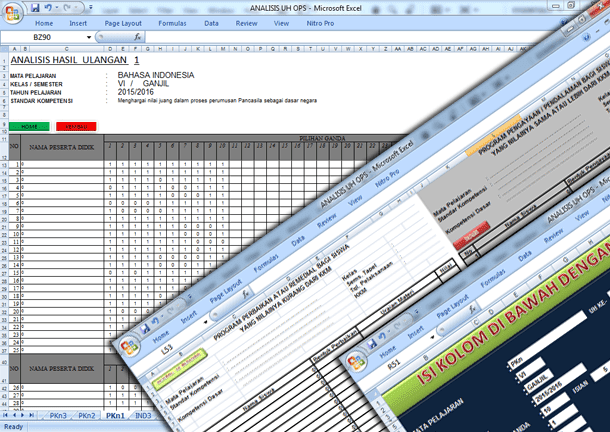Expand the BZ90 Name Box dropdown arrow
Screen dimensions: 610x432
point(89,37)
